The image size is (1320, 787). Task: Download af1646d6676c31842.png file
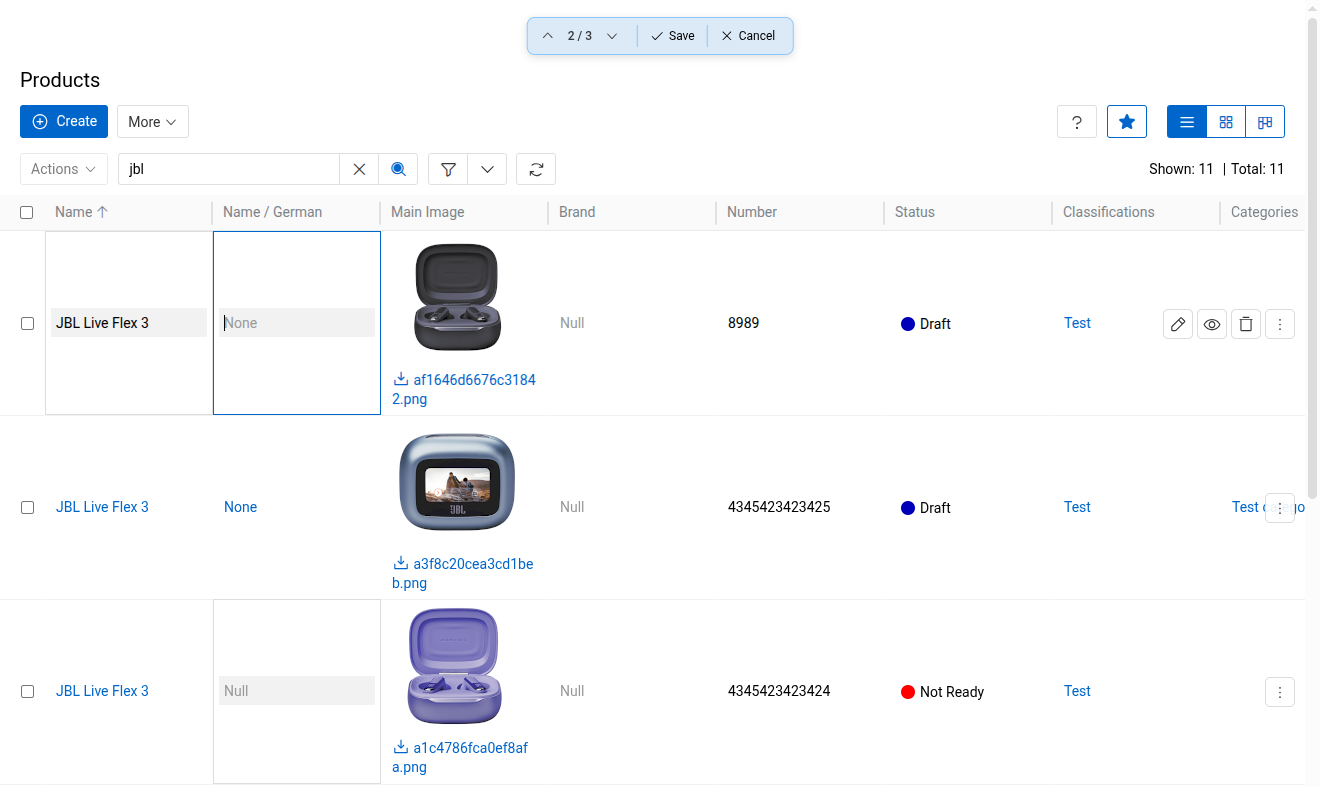pos(465,389)
